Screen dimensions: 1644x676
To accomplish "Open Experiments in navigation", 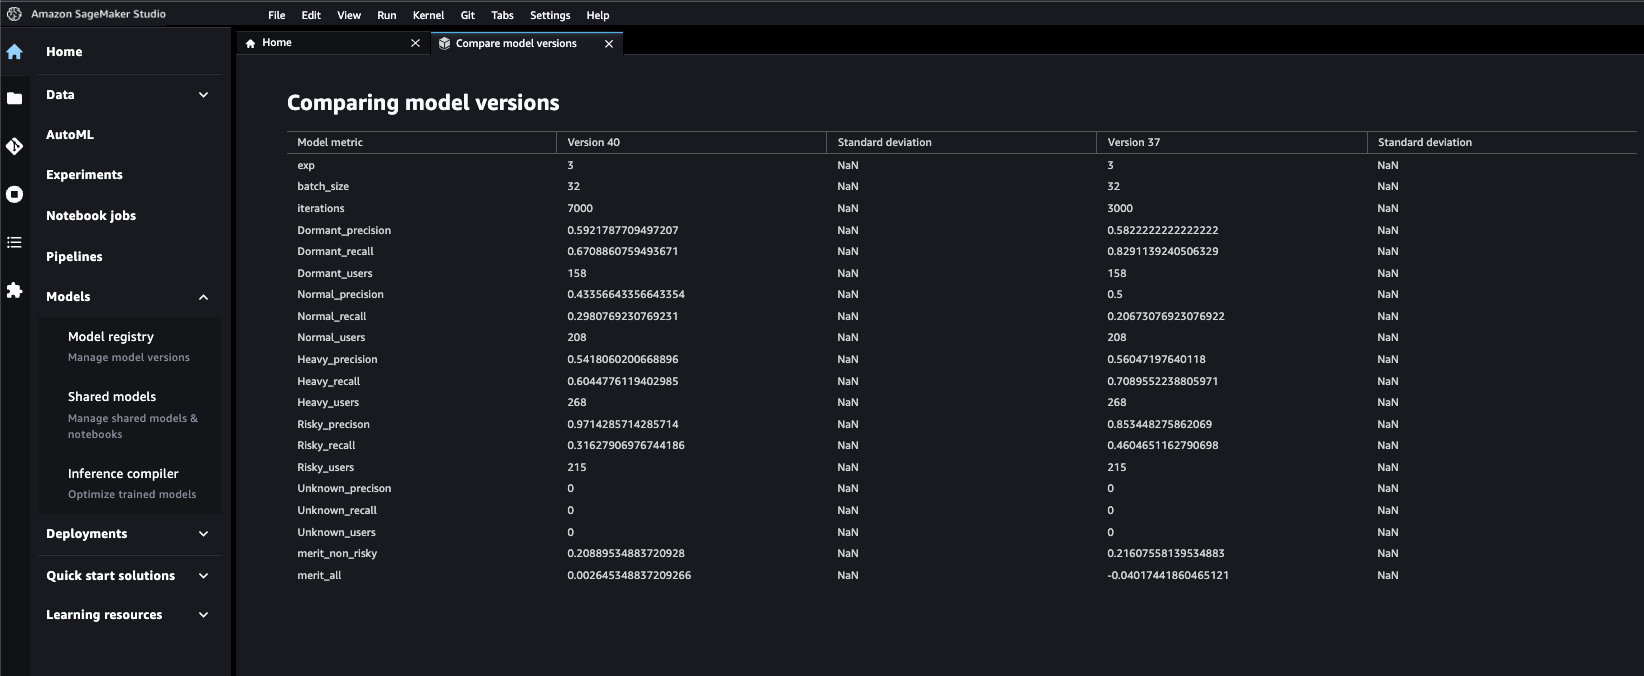I will click(84, 175).
